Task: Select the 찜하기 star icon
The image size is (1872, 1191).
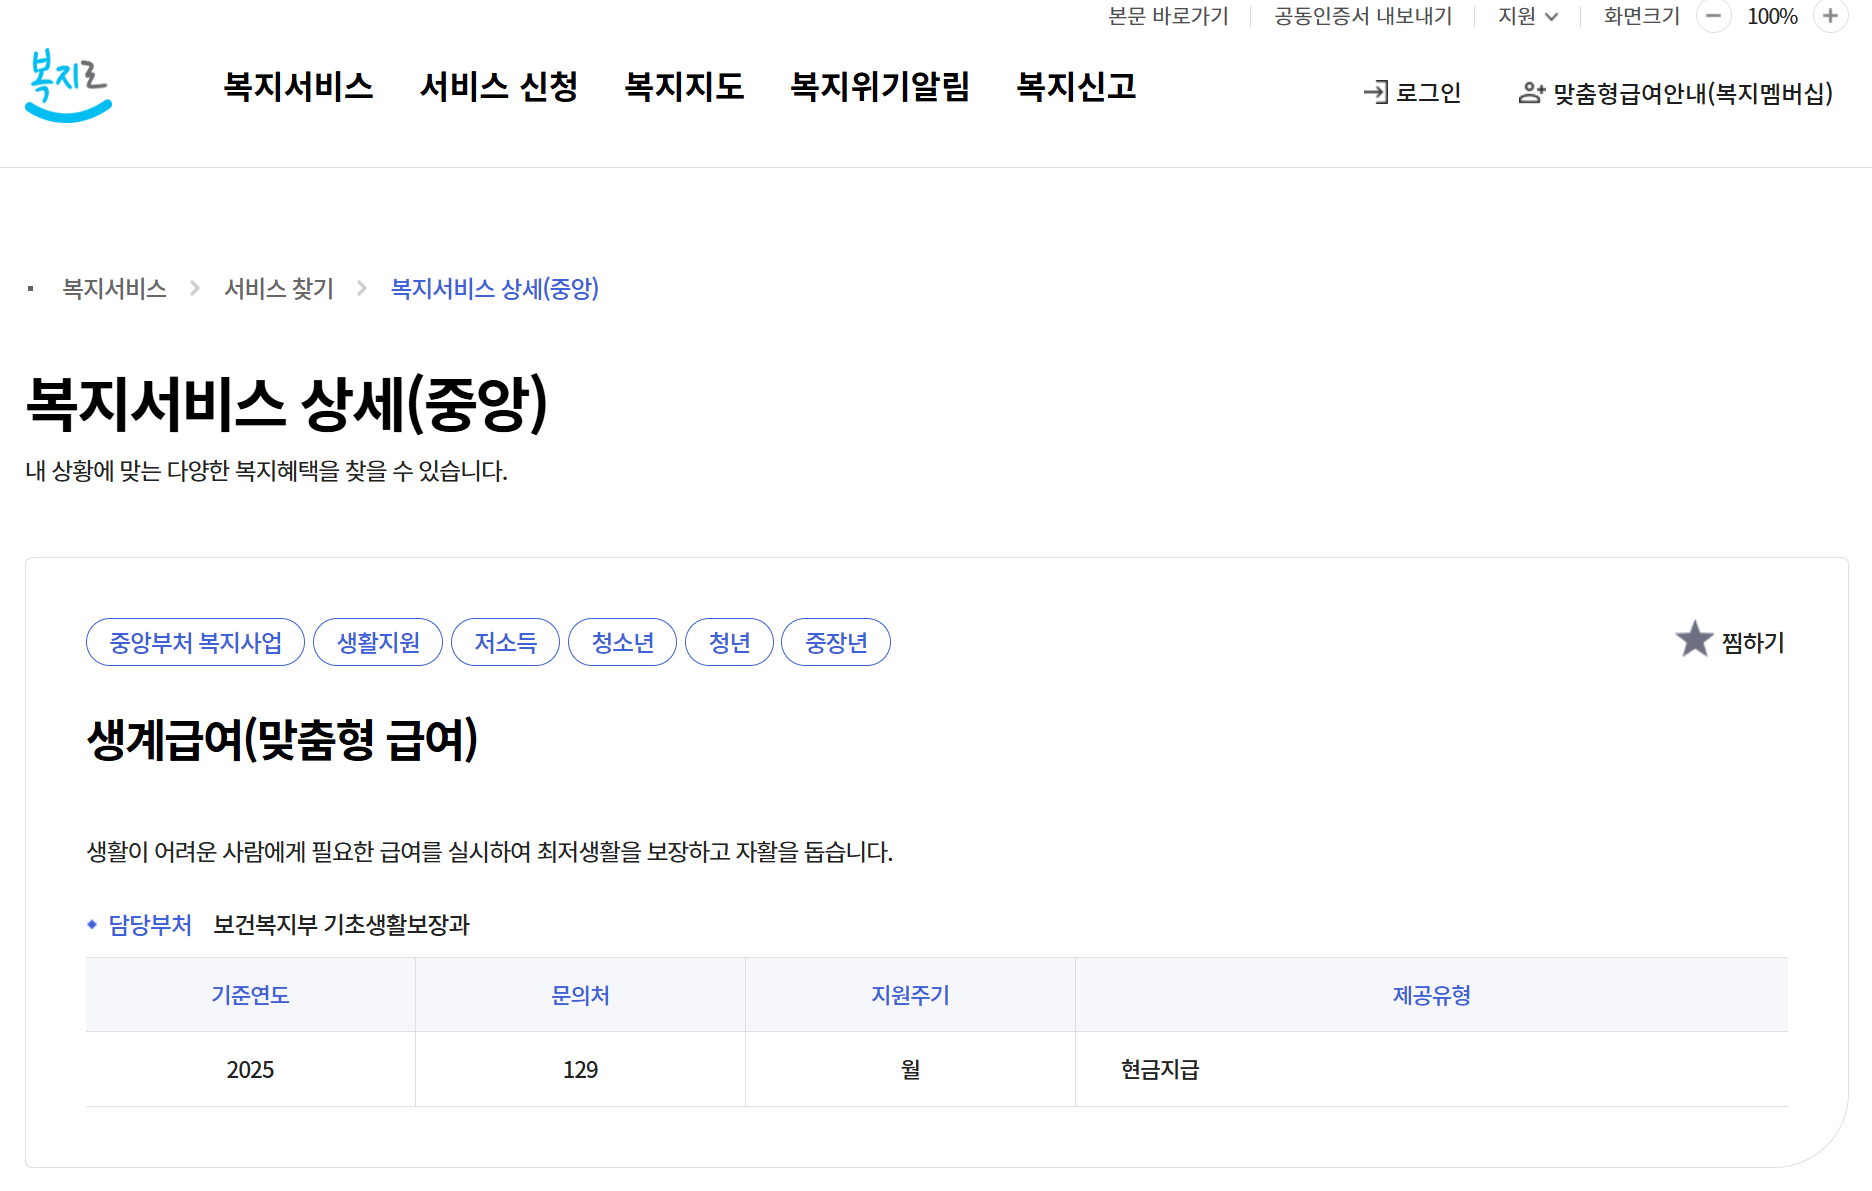Action: click(1694, 639)
